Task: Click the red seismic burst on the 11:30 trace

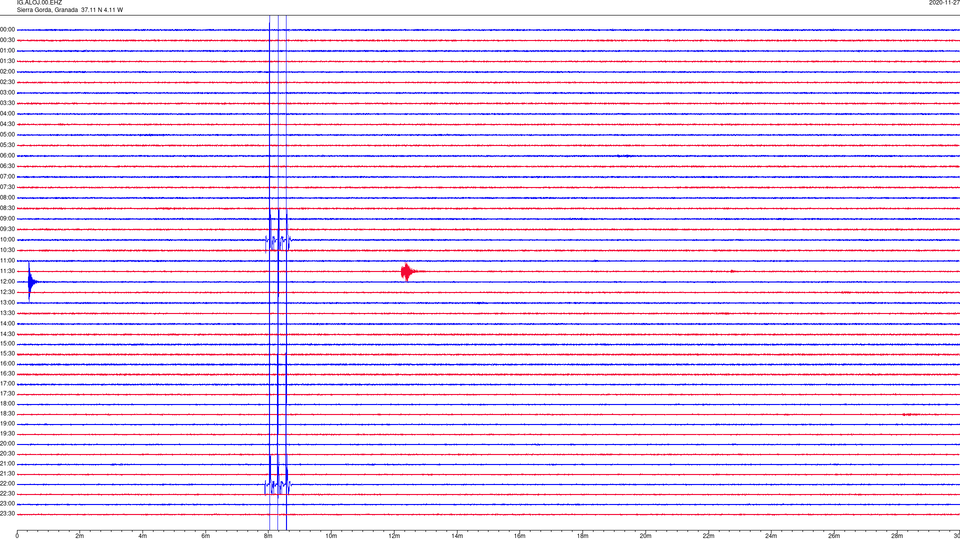Action: (408, 271)
